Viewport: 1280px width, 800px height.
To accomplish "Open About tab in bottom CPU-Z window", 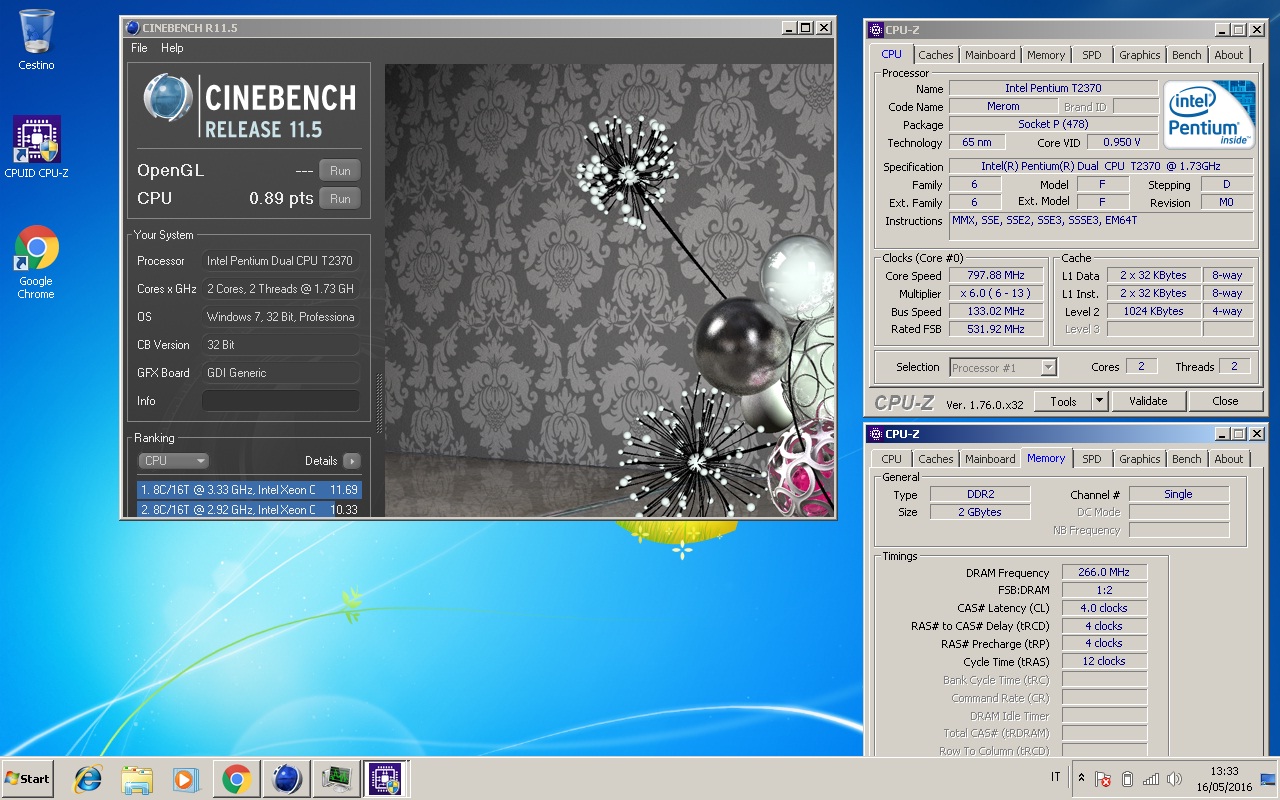I will [x=1229, y=459].
